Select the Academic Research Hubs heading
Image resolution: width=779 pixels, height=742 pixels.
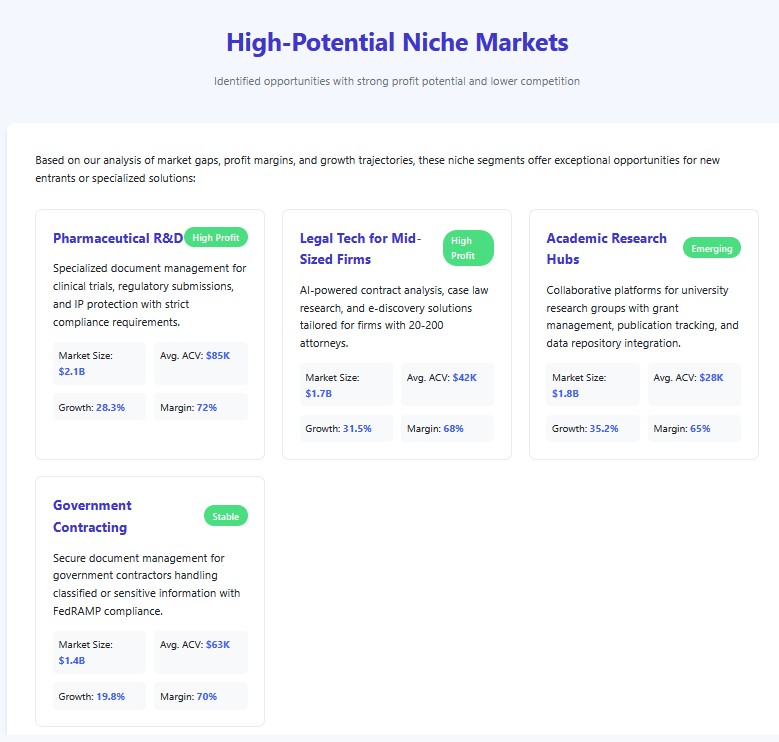[606, 249]
